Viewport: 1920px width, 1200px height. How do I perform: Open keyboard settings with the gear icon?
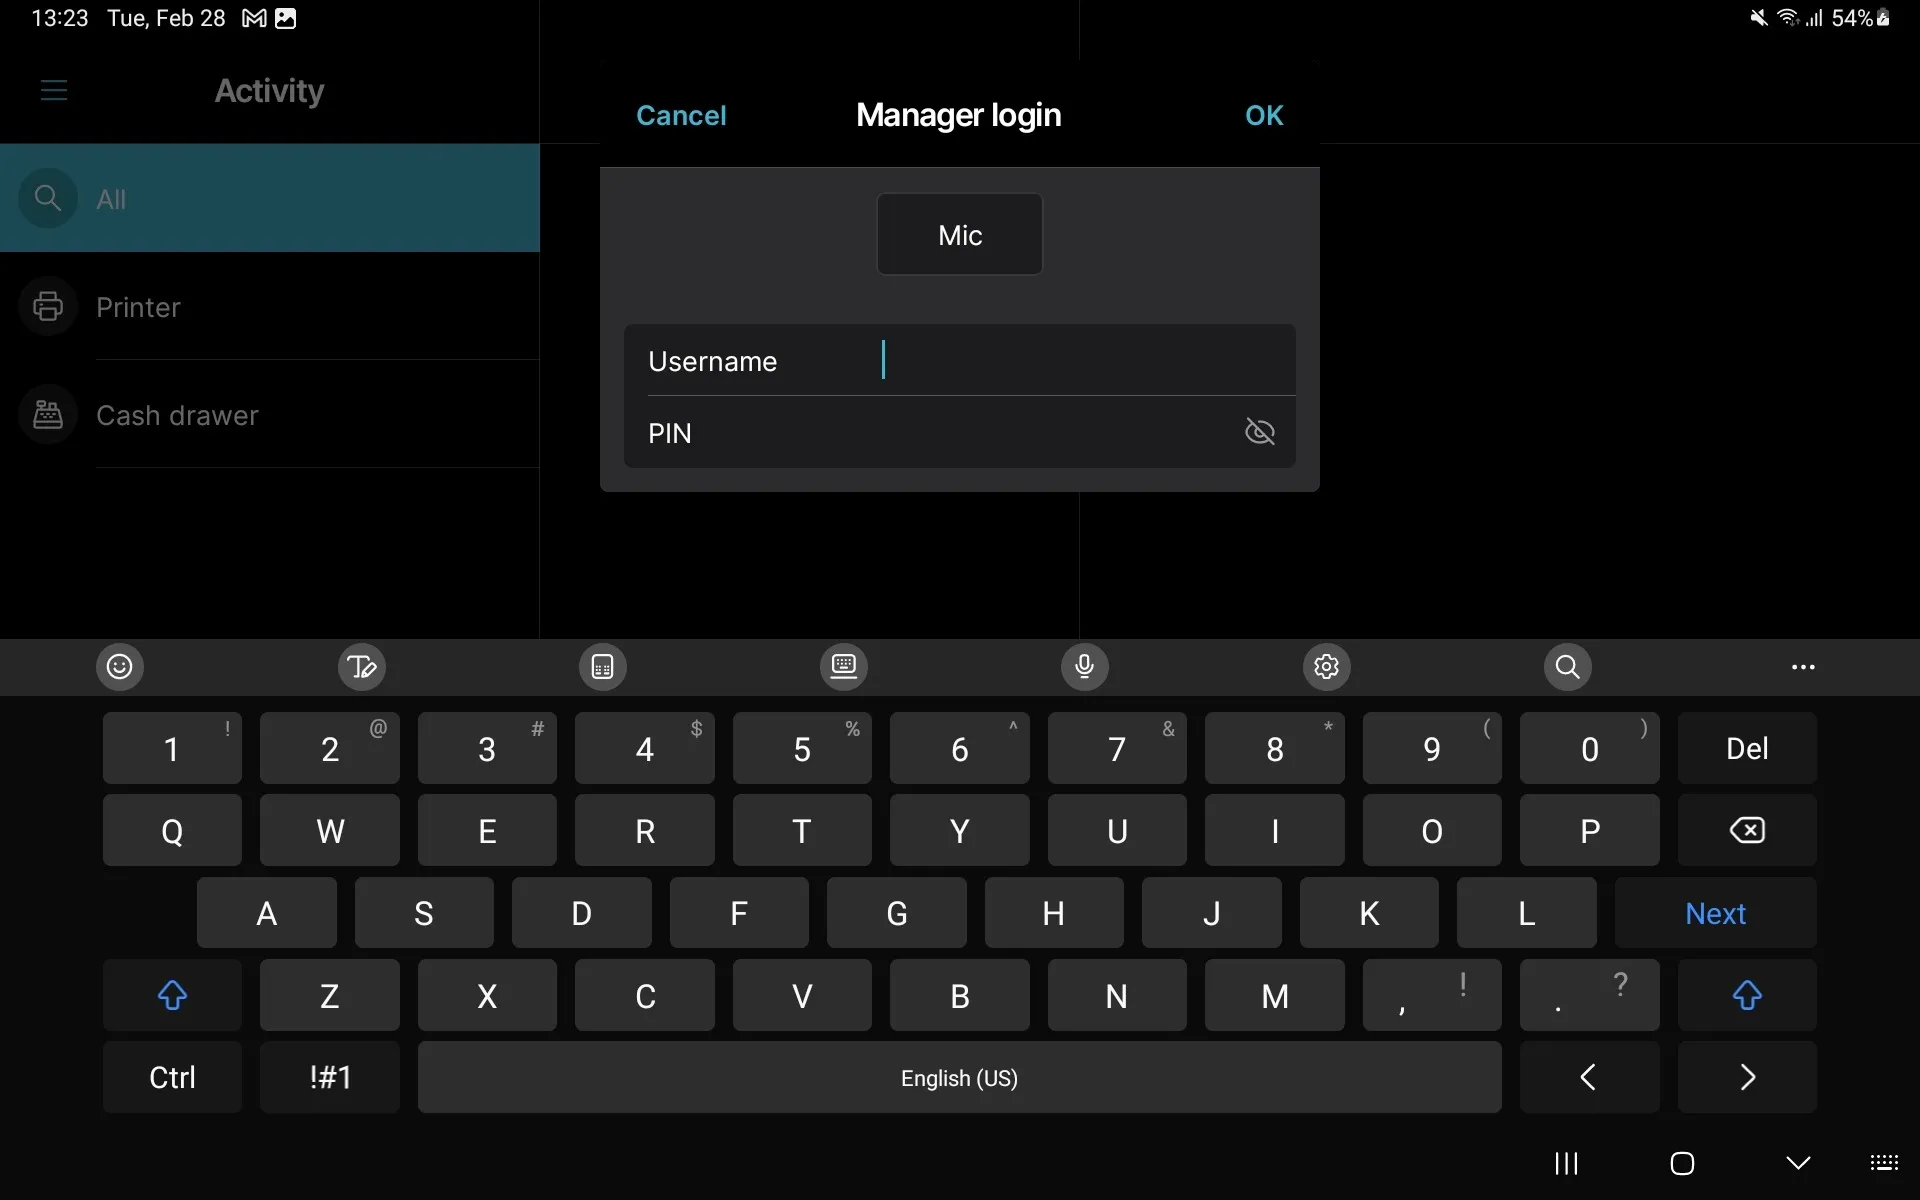1326,667
